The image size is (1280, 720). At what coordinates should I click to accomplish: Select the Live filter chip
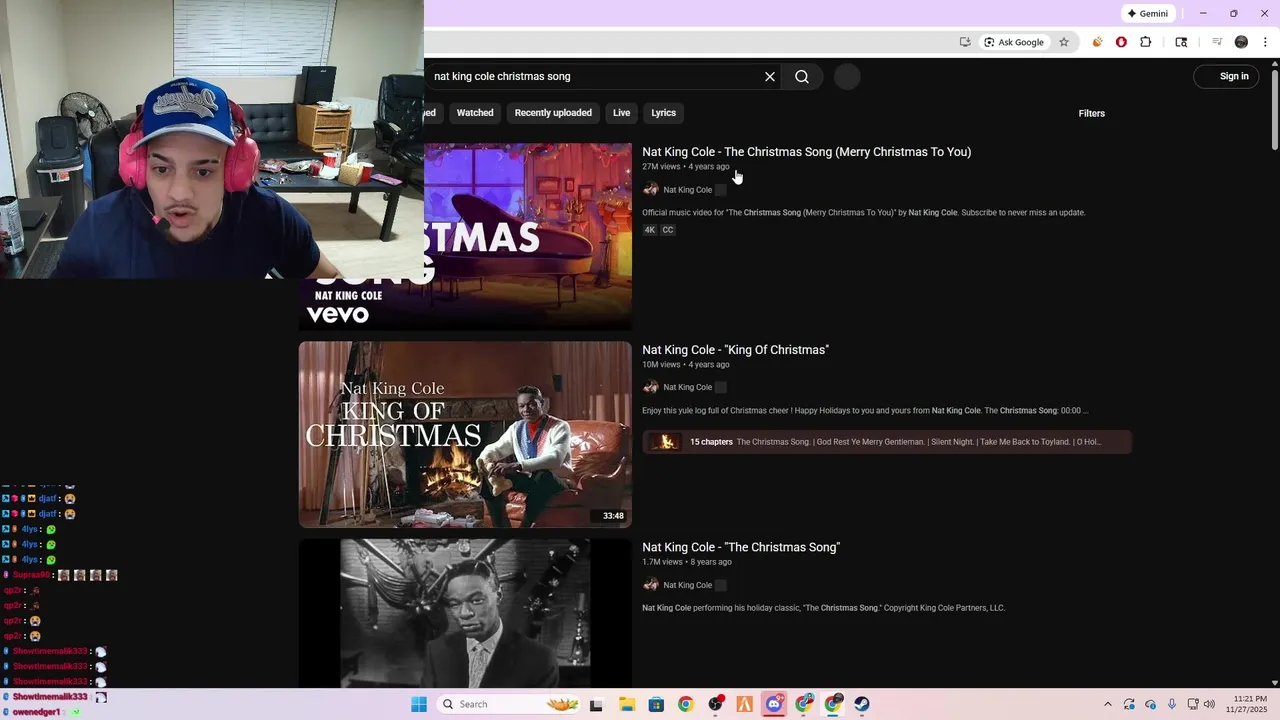(621, 113)
